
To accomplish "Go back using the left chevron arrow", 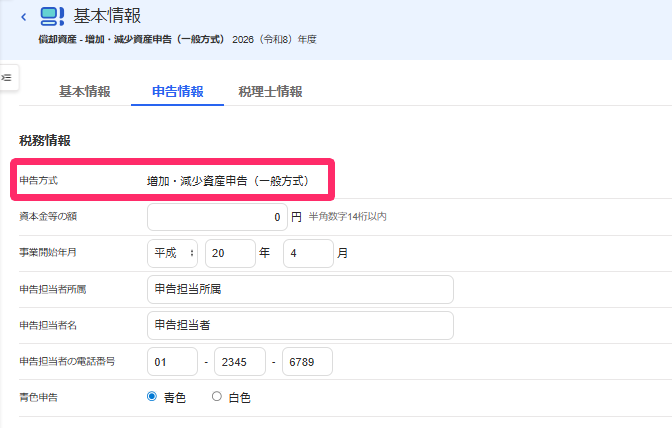I will (x=24, y=17).
